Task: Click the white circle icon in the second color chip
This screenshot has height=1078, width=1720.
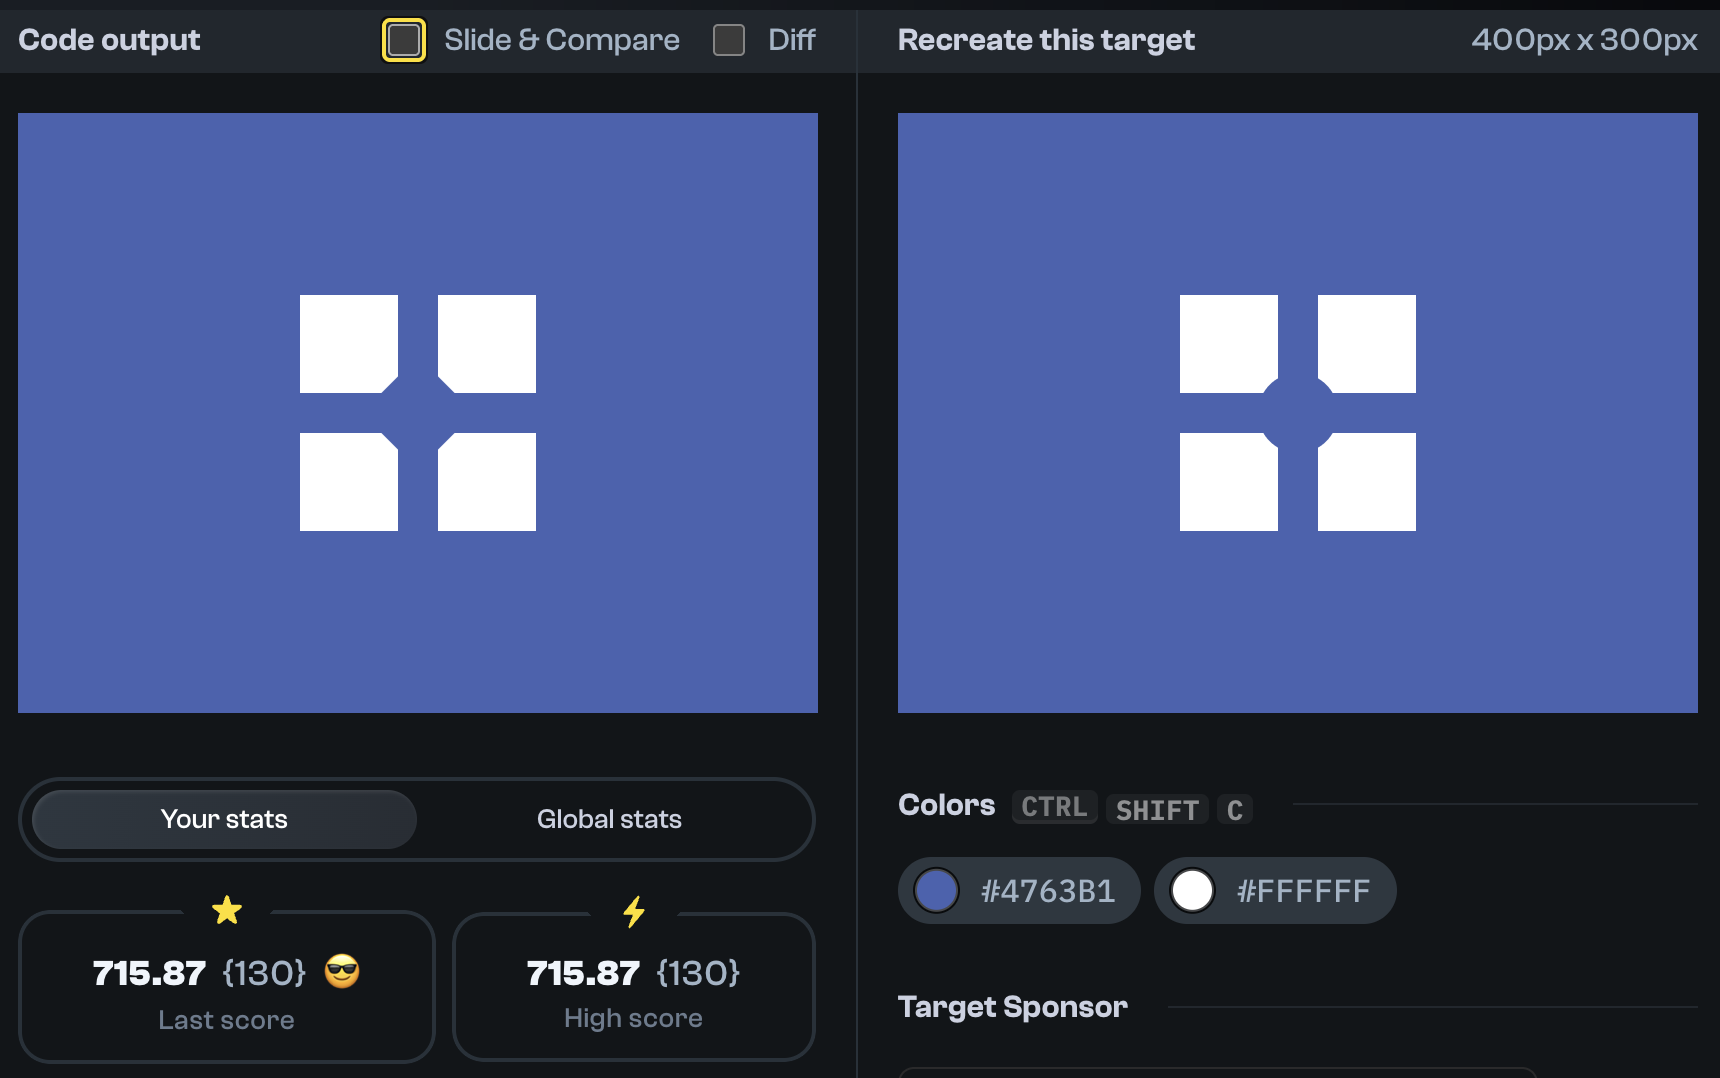Action: click(x=1192, y=890)
